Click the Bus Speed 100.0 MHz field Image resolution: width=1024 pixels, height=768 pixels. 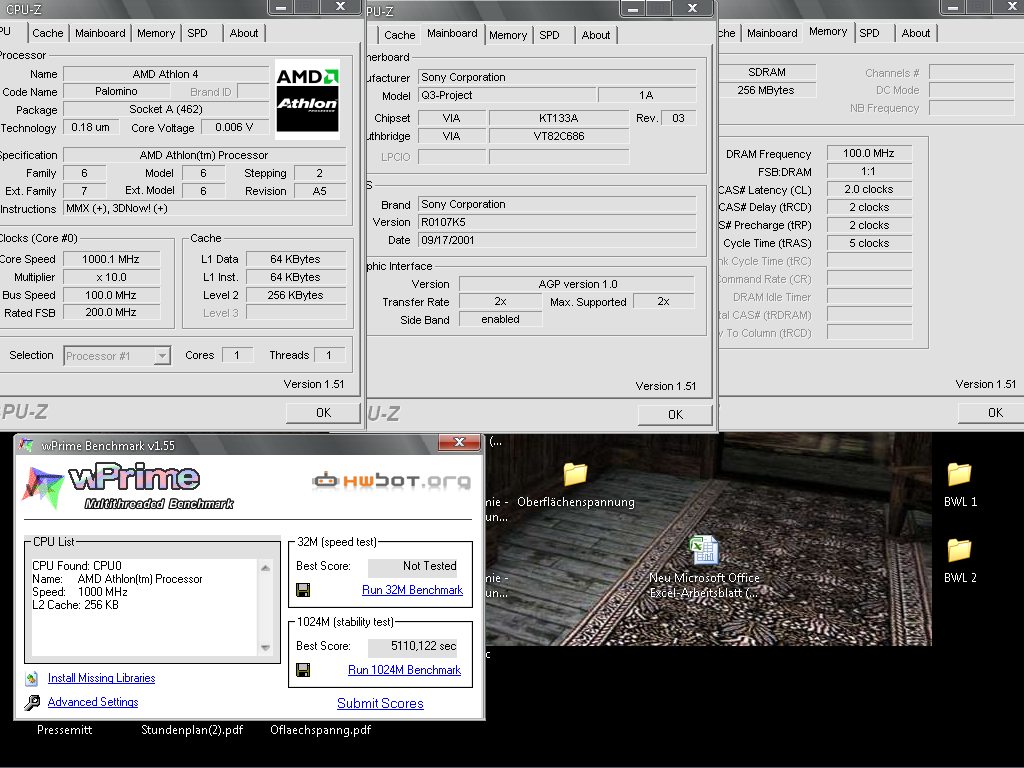click(111, 295)
